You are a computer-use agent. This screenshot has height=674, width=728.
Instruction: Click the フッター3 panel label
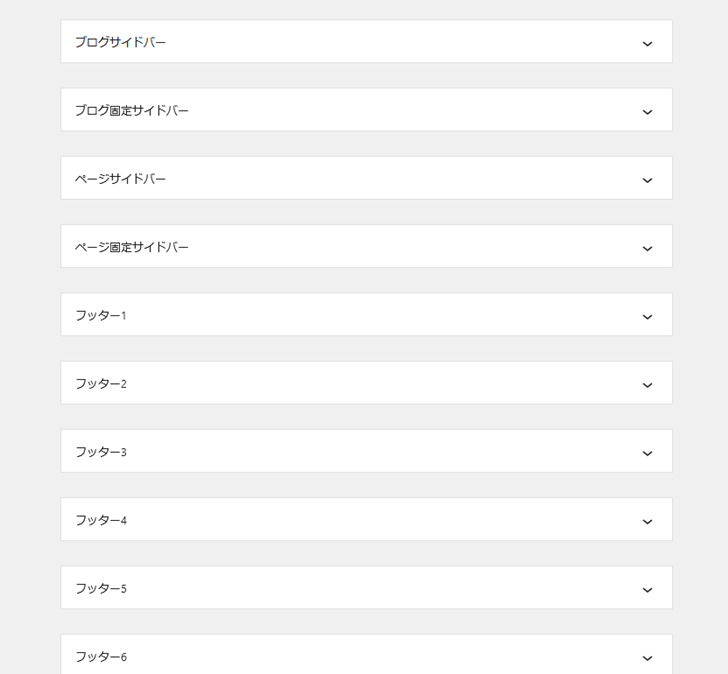click(x=101, y=452)
